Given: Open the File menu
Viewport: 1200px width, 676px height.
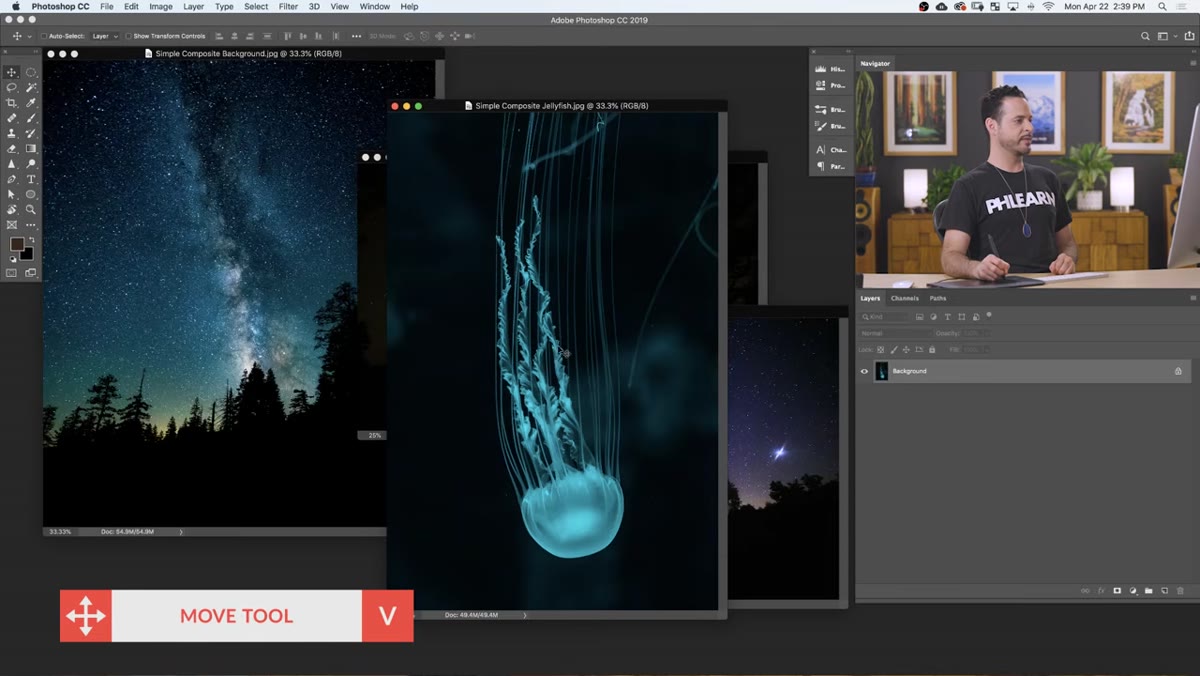Looking at the screenshot, I should click(106, 6).
